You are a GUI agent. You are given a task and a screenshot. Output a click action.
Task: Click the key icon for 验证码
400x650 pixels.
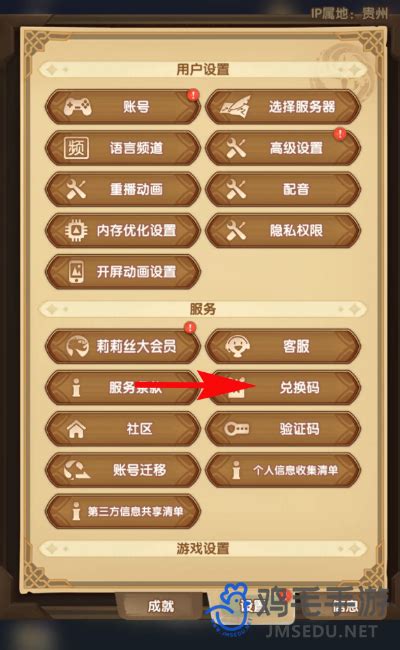[237, 428]
